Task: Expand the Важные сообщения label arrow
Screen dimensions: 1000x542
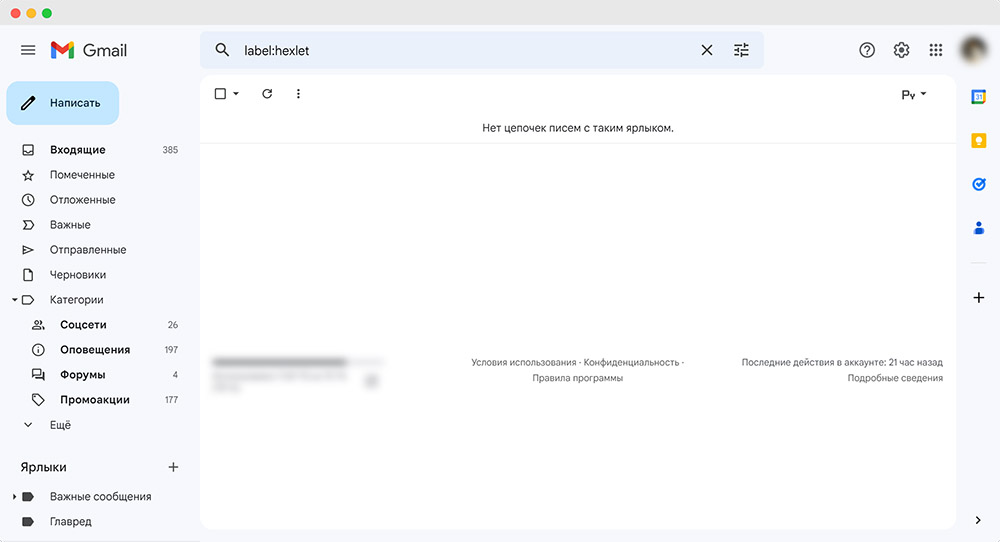Action: click(15, 496)
